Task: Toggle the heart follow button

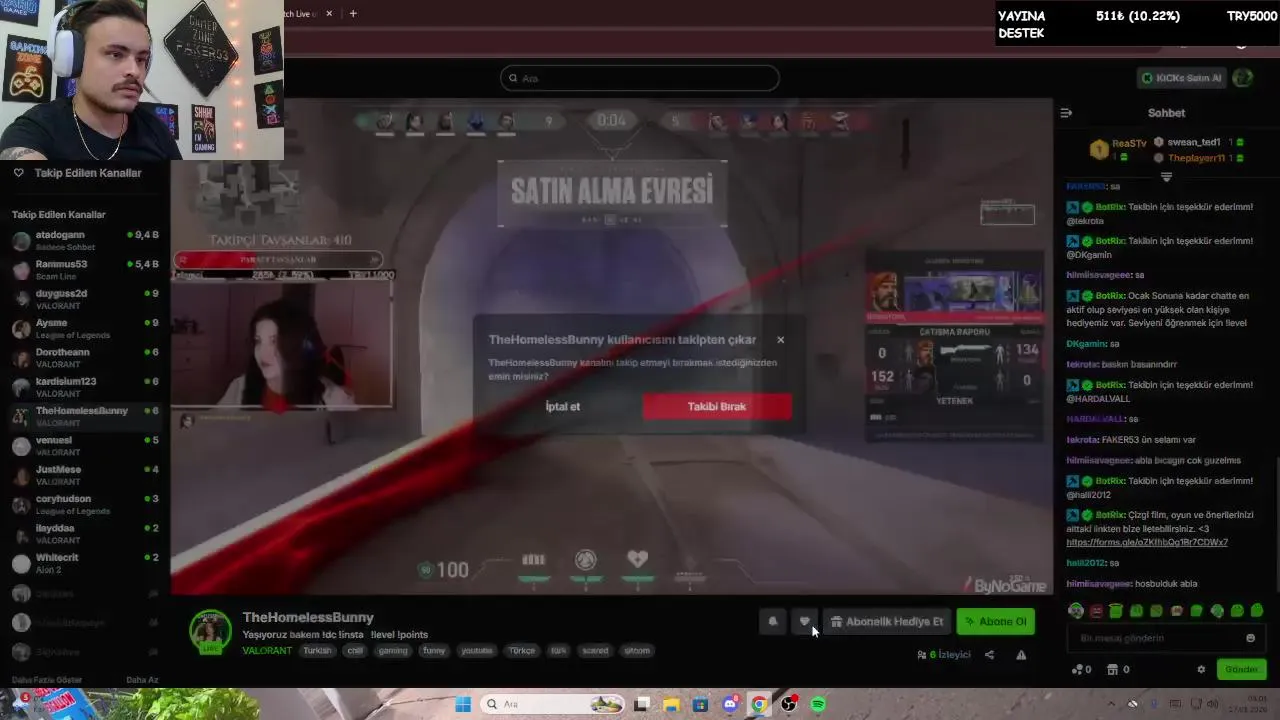Action: 804,621
